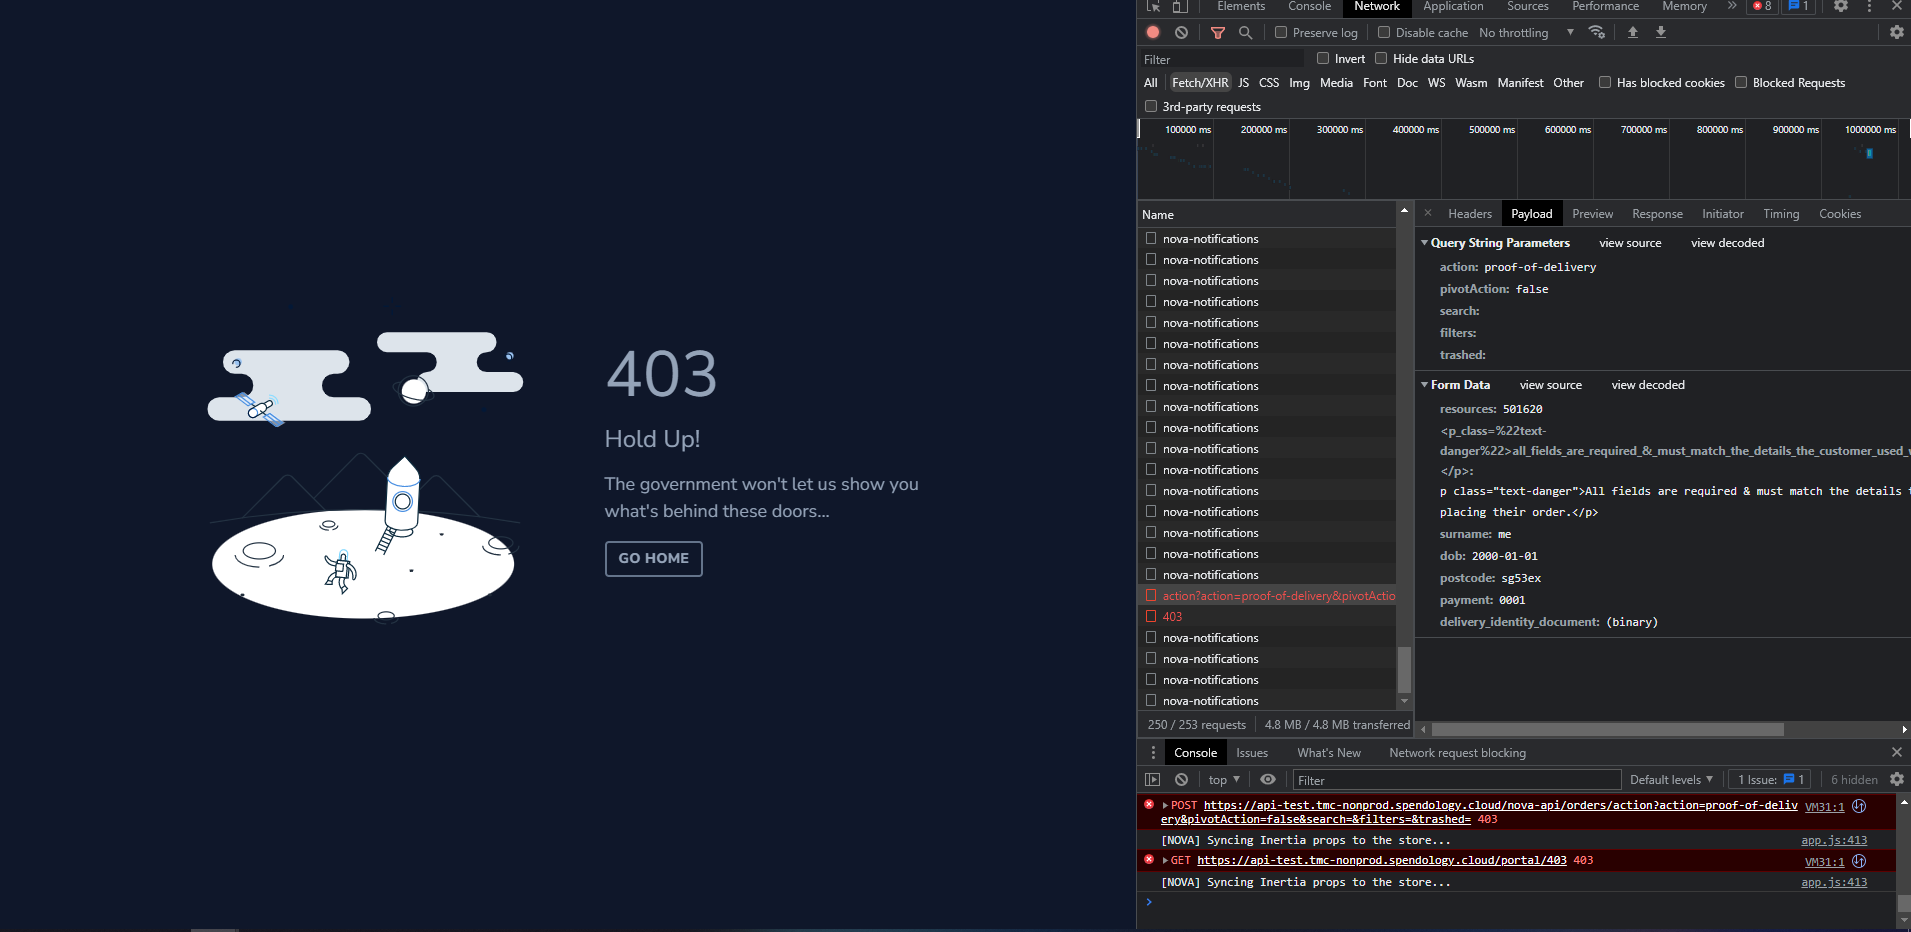Screen dimensions: 1911x932
Task: Collapse the Query String Parameters section
Action: [x=1424, y=242]
